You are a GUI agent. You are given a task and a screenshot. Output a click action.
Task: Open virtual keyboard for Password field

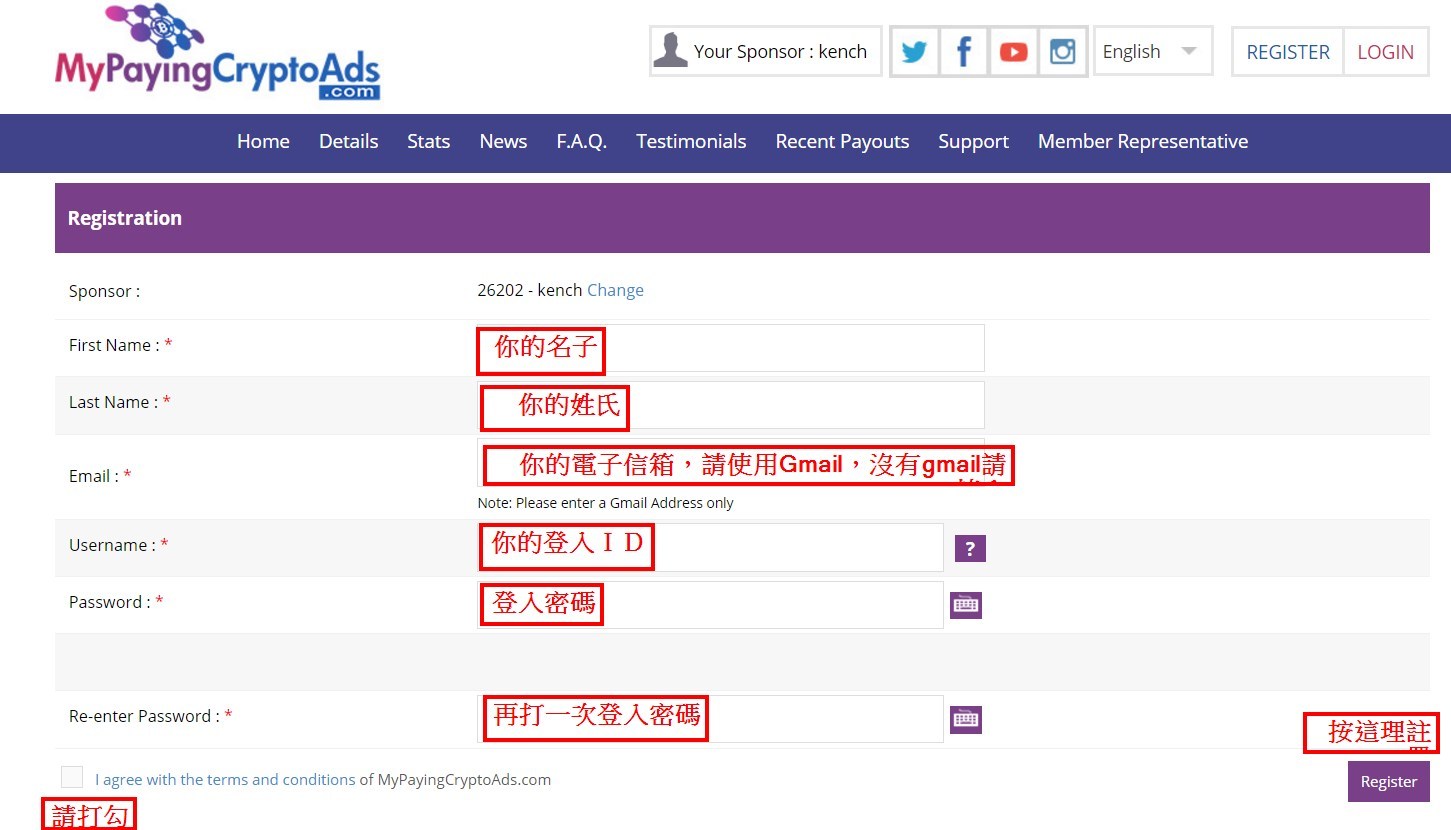(965, 605)
